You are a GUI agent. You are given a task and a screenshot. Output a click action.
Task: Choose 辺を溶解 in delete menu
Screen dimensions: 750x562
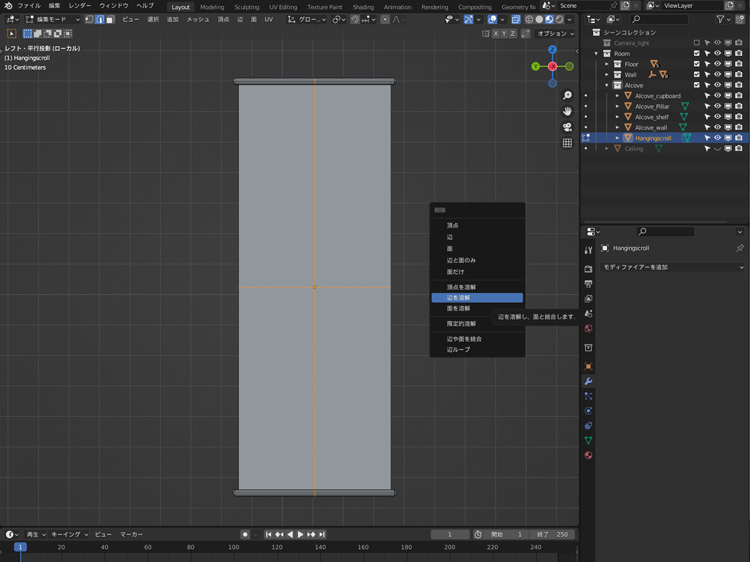[476, 298]
